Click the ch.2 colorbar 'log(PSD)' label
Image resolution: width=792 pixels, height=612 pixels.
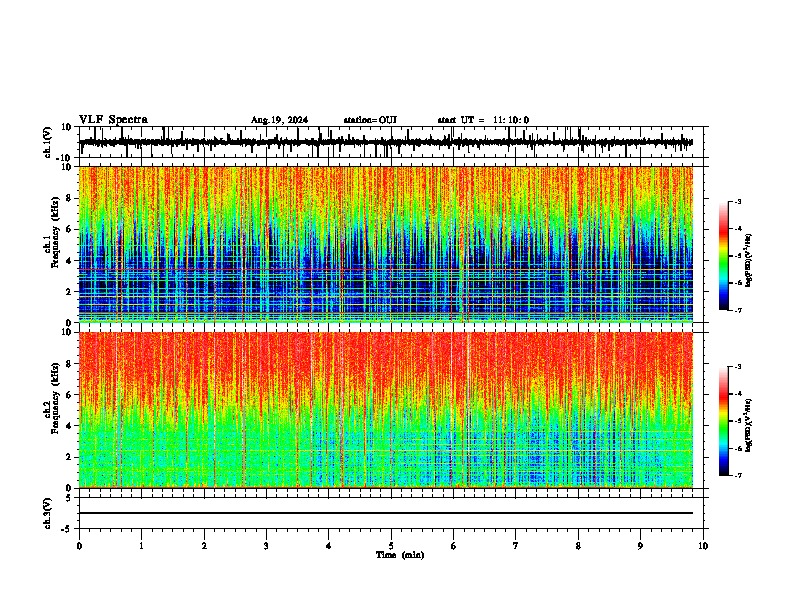point(748,425)
